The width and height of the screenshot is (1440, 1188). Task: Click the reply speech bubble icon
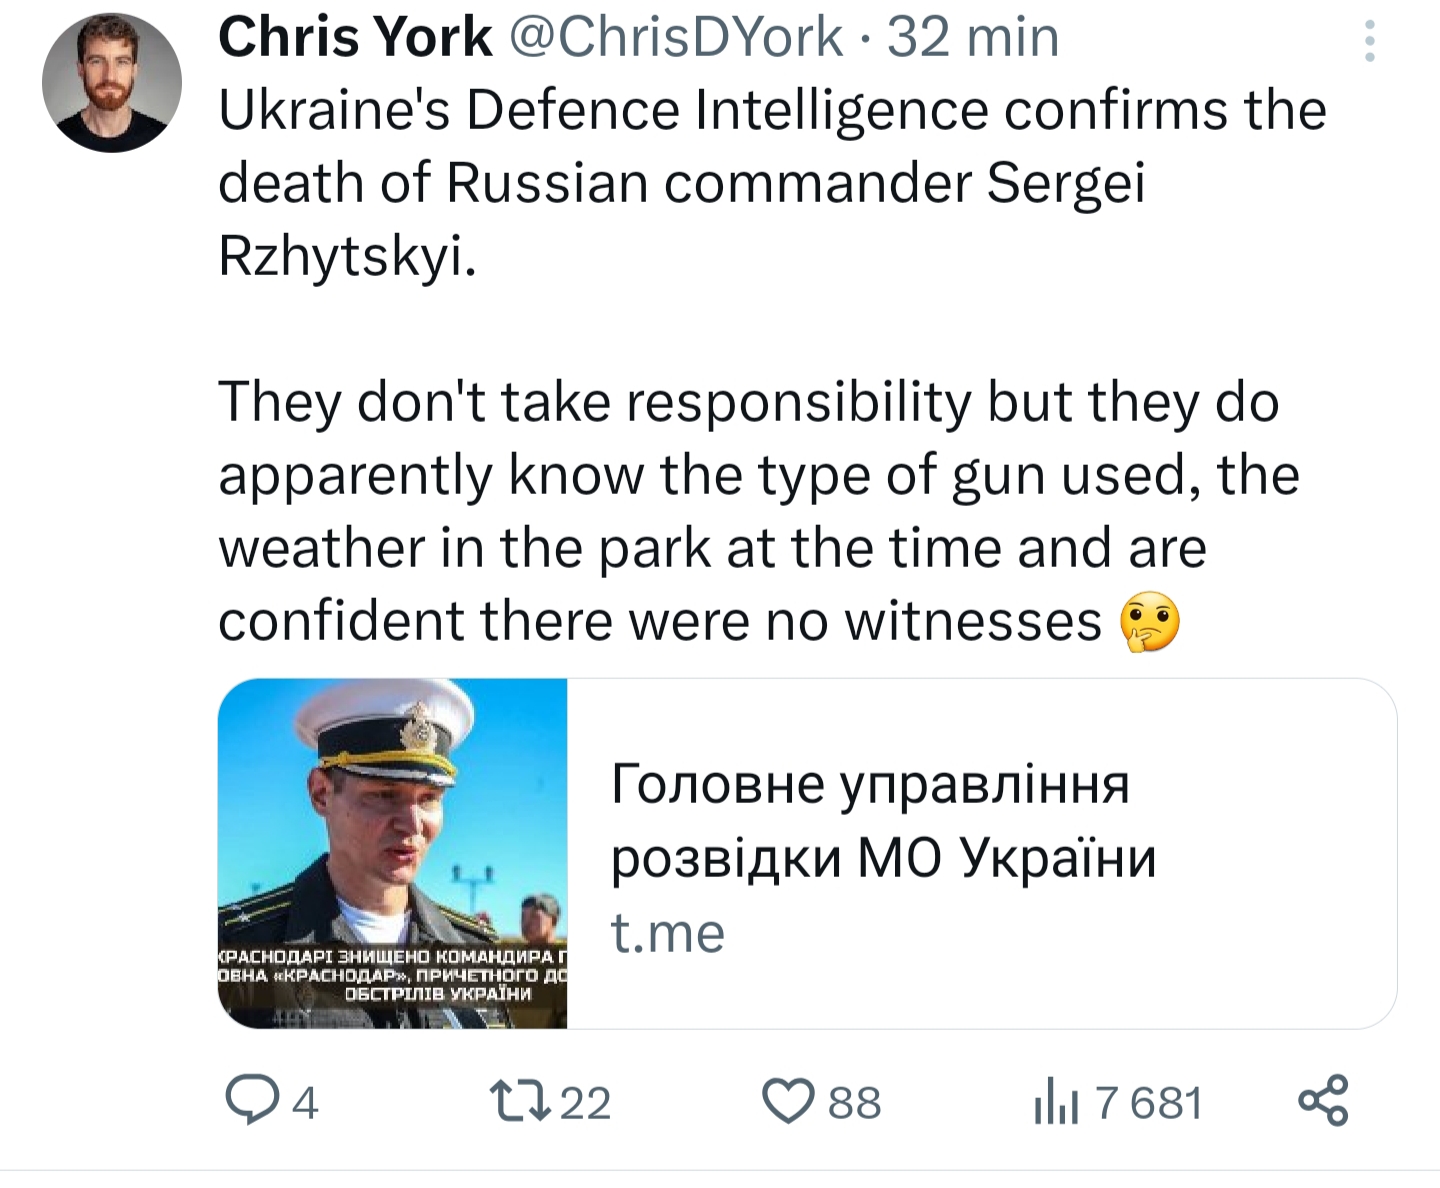253,1101
